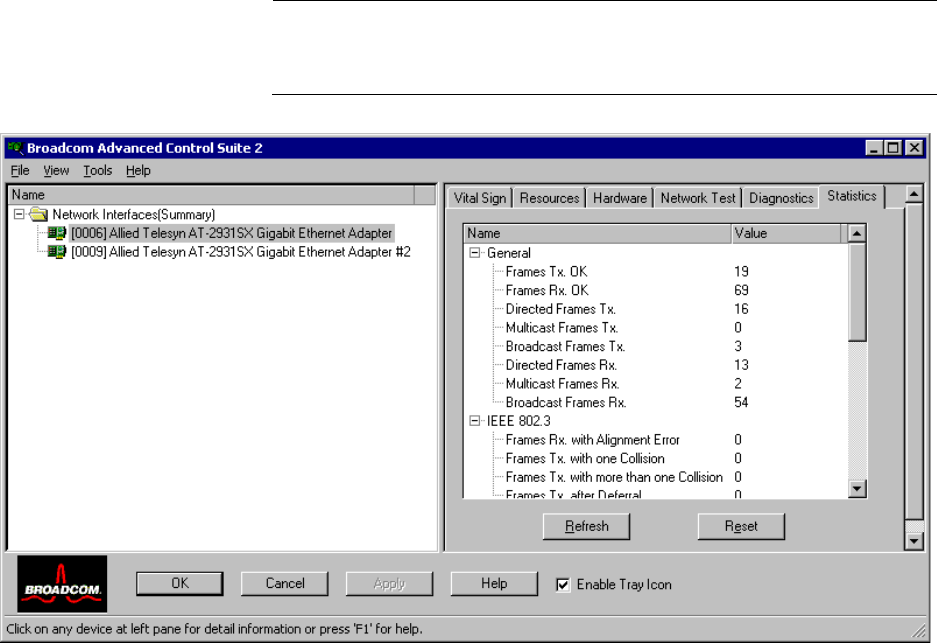Select the Directed Frames Rx. row
Viewport: 937px width, 643px height.
[561, 365]
